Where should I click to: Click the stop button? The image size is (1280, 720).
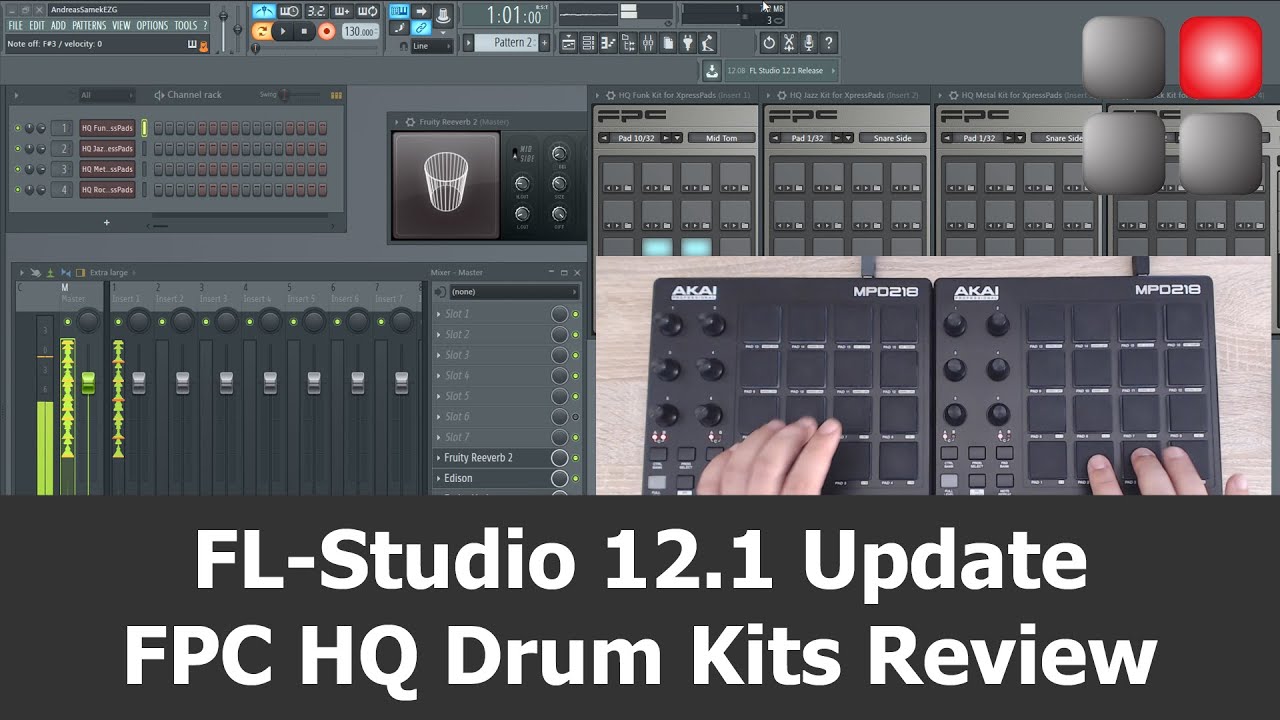[304, 31]
